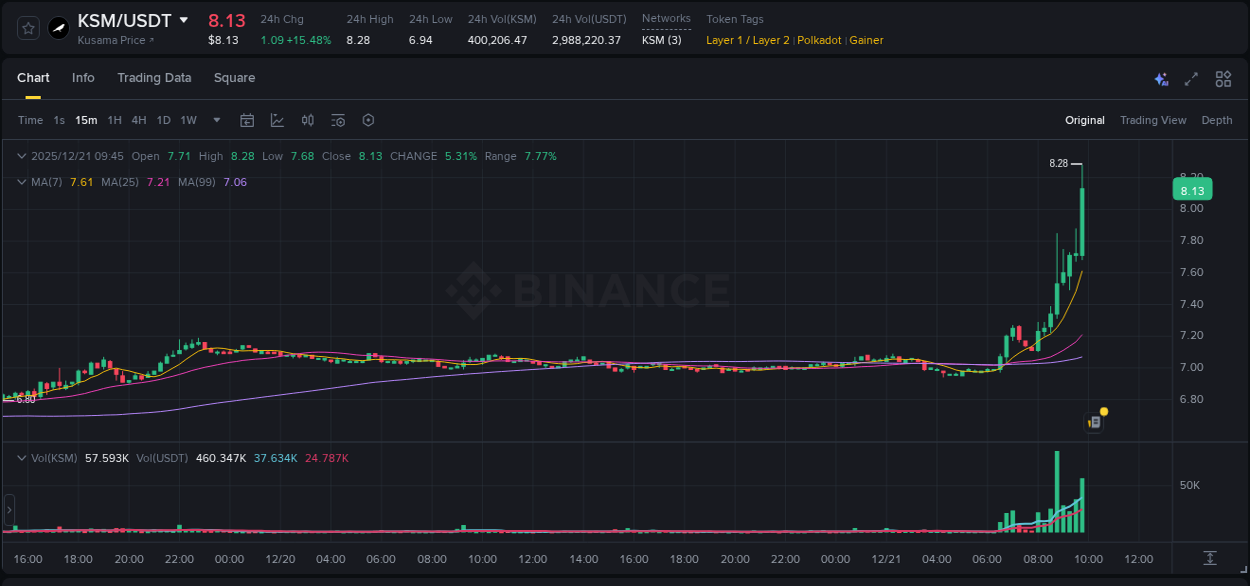Launch the AI assistant icon
The width and height of the screenshot is (1250, 586).
click(x=1160, y=78)
